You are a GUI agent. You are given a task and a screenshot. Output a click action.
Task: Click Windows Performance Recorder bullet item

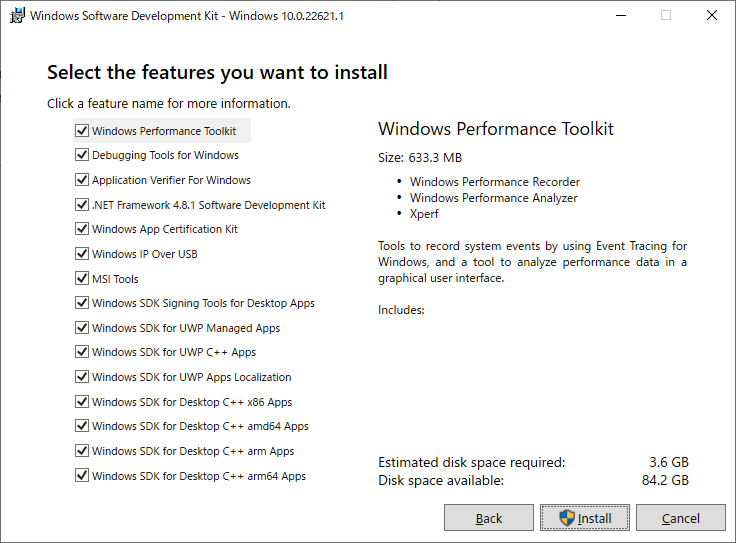(x=494, y=182)
